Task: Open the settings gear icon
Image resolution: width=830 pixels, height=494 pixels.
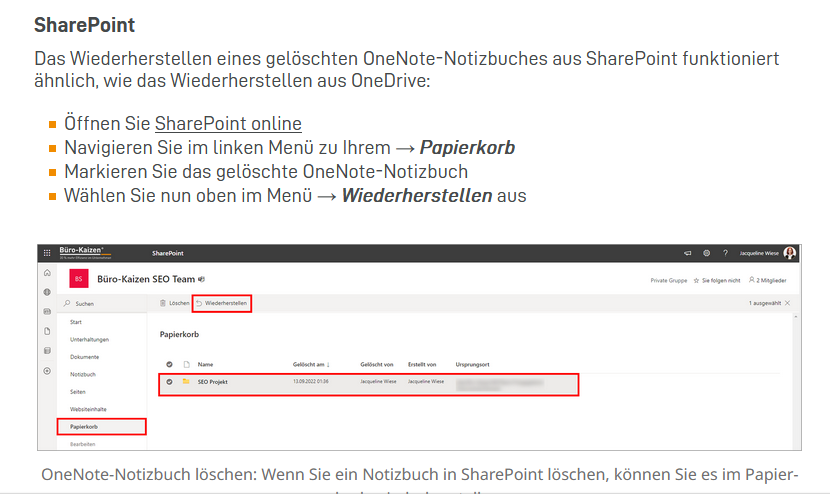Action: [706, 253]
